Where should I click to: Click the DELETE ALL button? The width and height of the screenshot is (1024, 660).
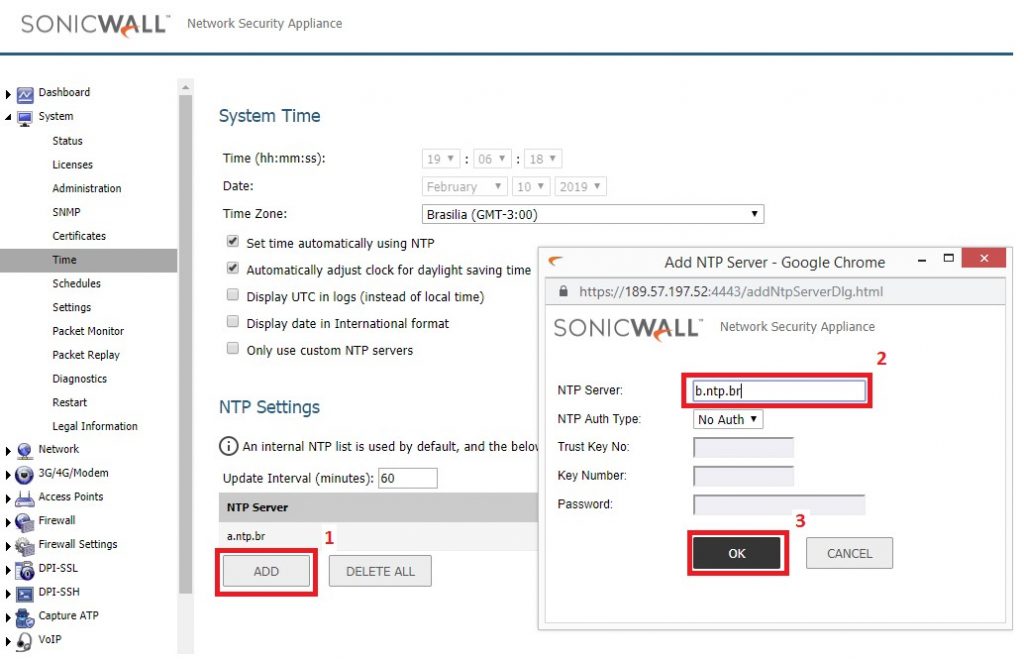tap(380, 572)
